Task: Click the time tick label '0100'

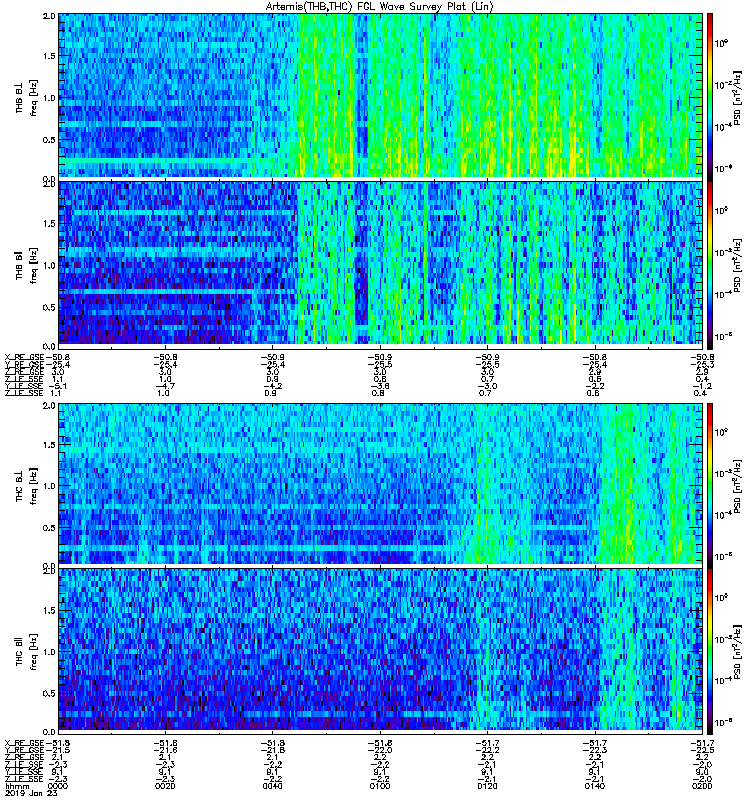Action: point(380,786)
